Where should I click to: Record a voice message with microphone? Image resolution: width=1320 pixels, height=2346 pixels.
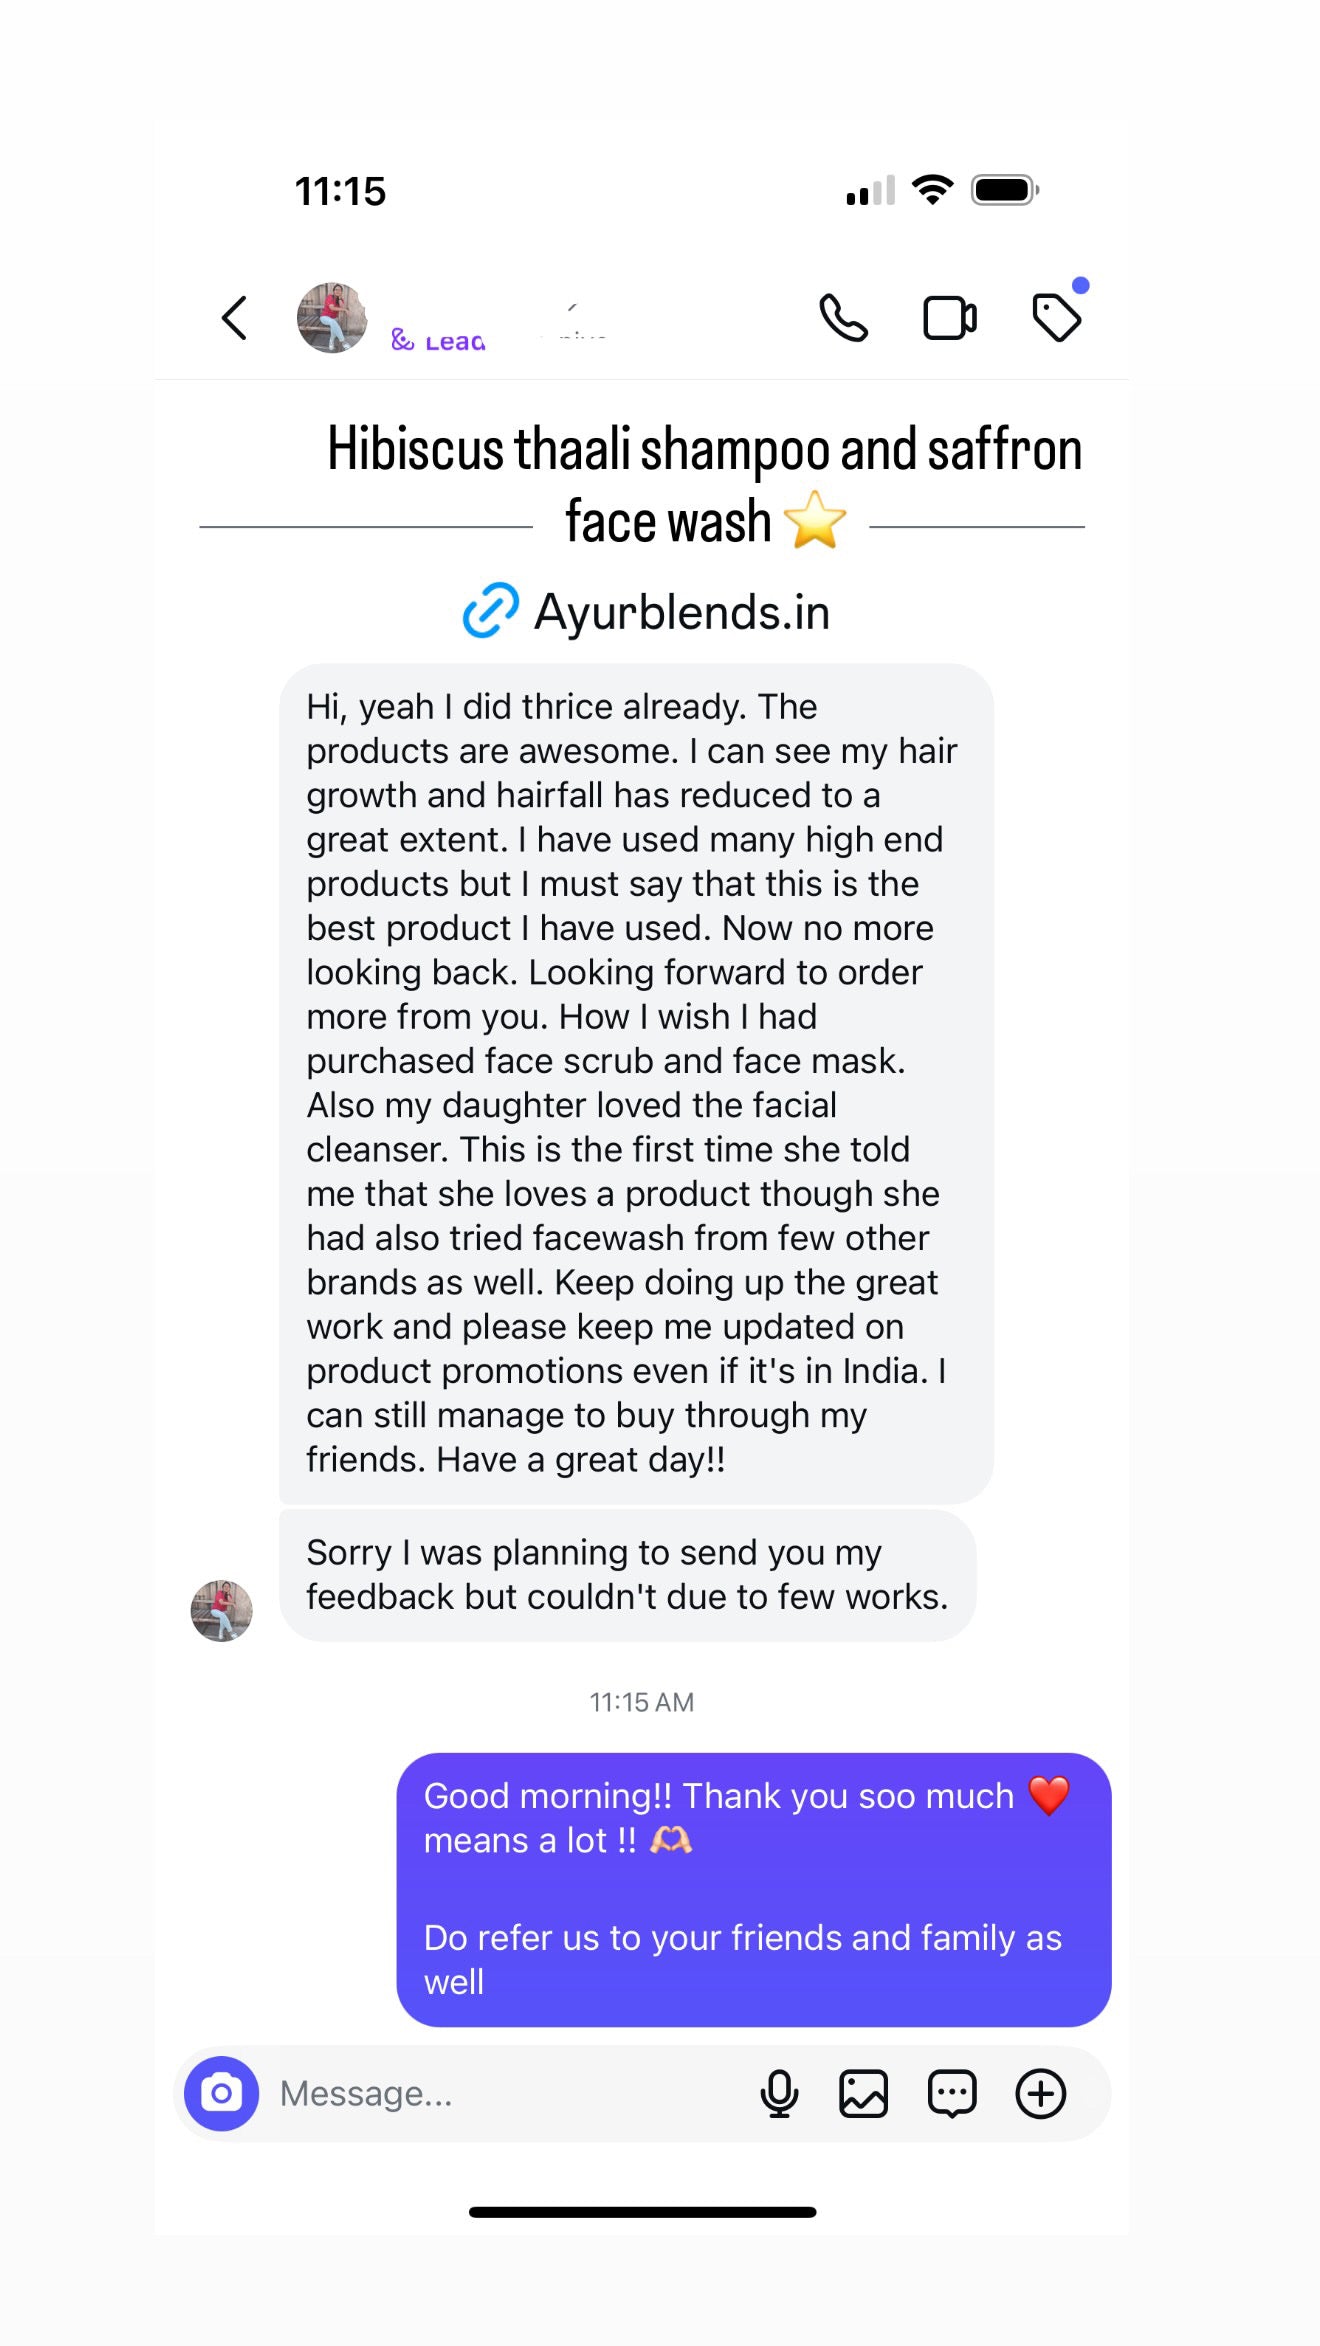(x=779, y=2093)
